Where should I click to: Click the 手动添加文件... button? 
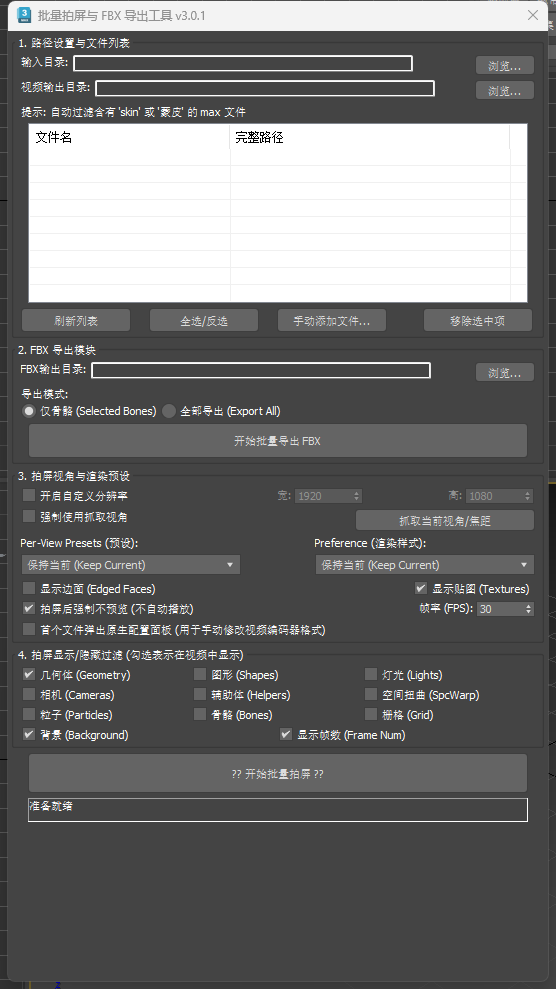point(332,320)
